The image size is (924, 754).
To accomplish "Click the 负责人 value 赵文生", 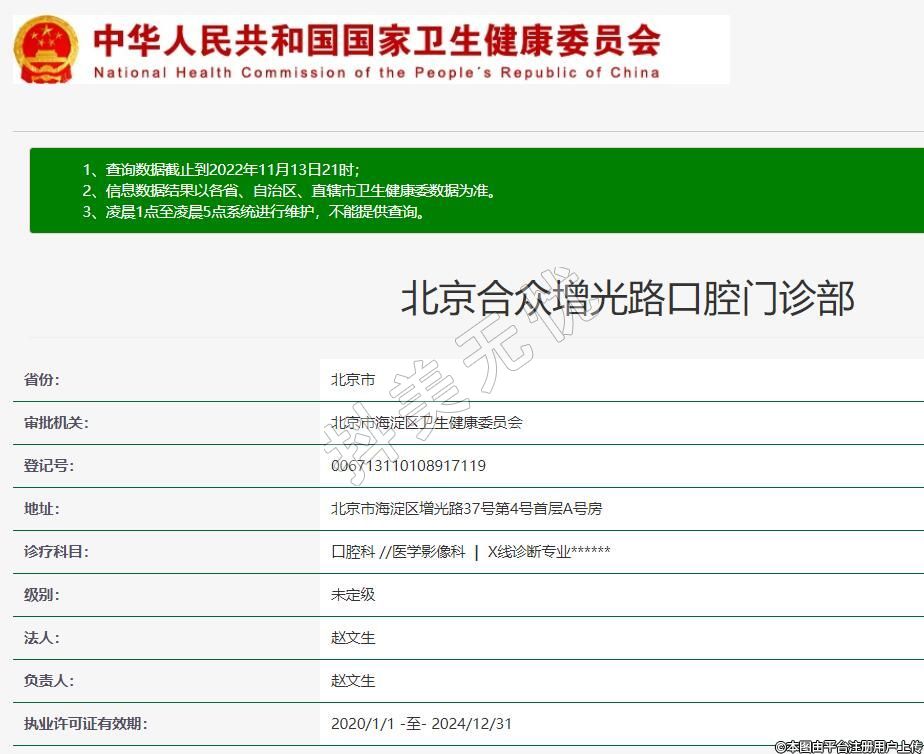I will coord(353,681).
